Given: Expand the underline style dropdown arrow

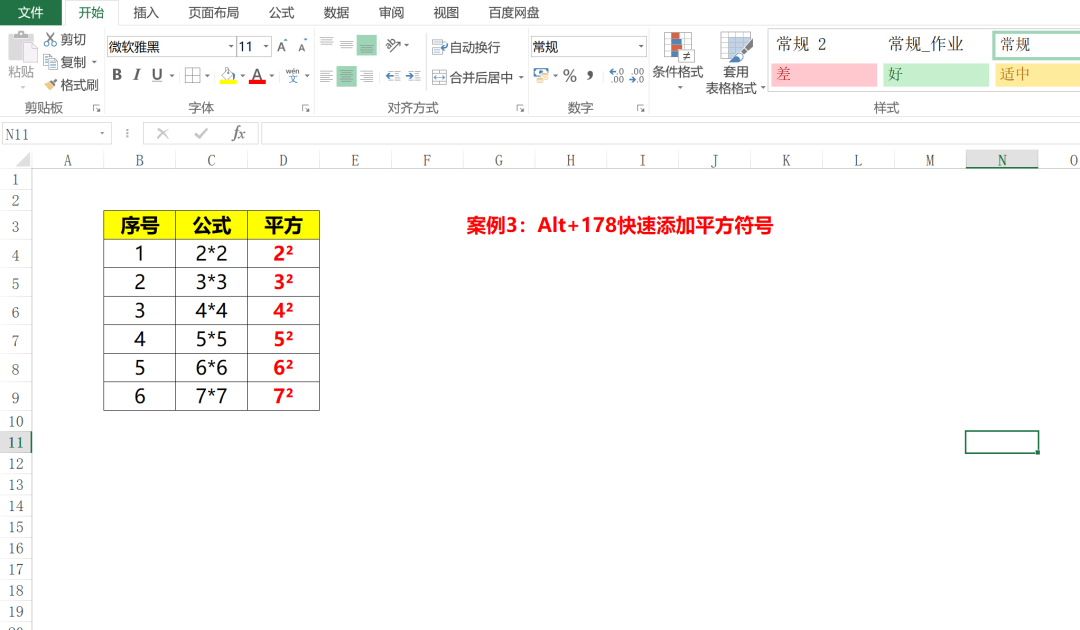Looking at the screenshot, I should [x=172, y=76].
